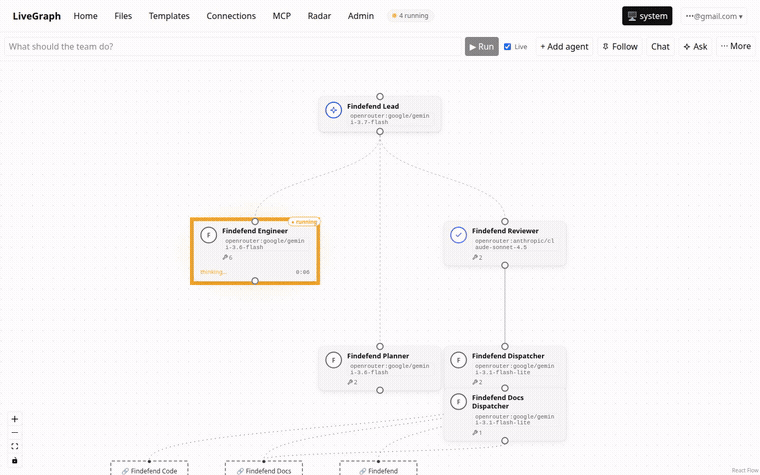Click the Findefend Docs Dispatcher F avatar icon

click(x=459, y=402)
